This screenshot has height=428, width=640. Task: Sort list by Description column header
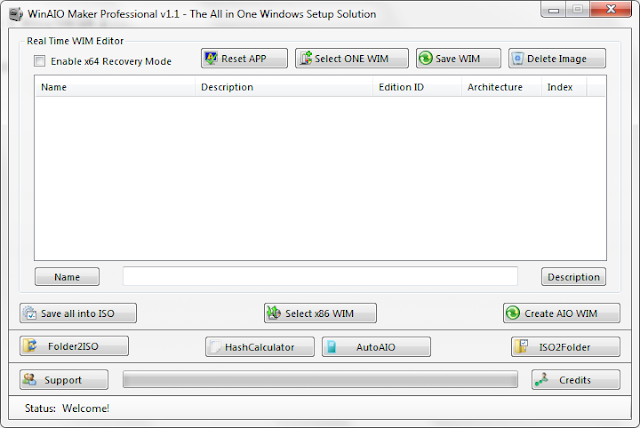[284, 87]
